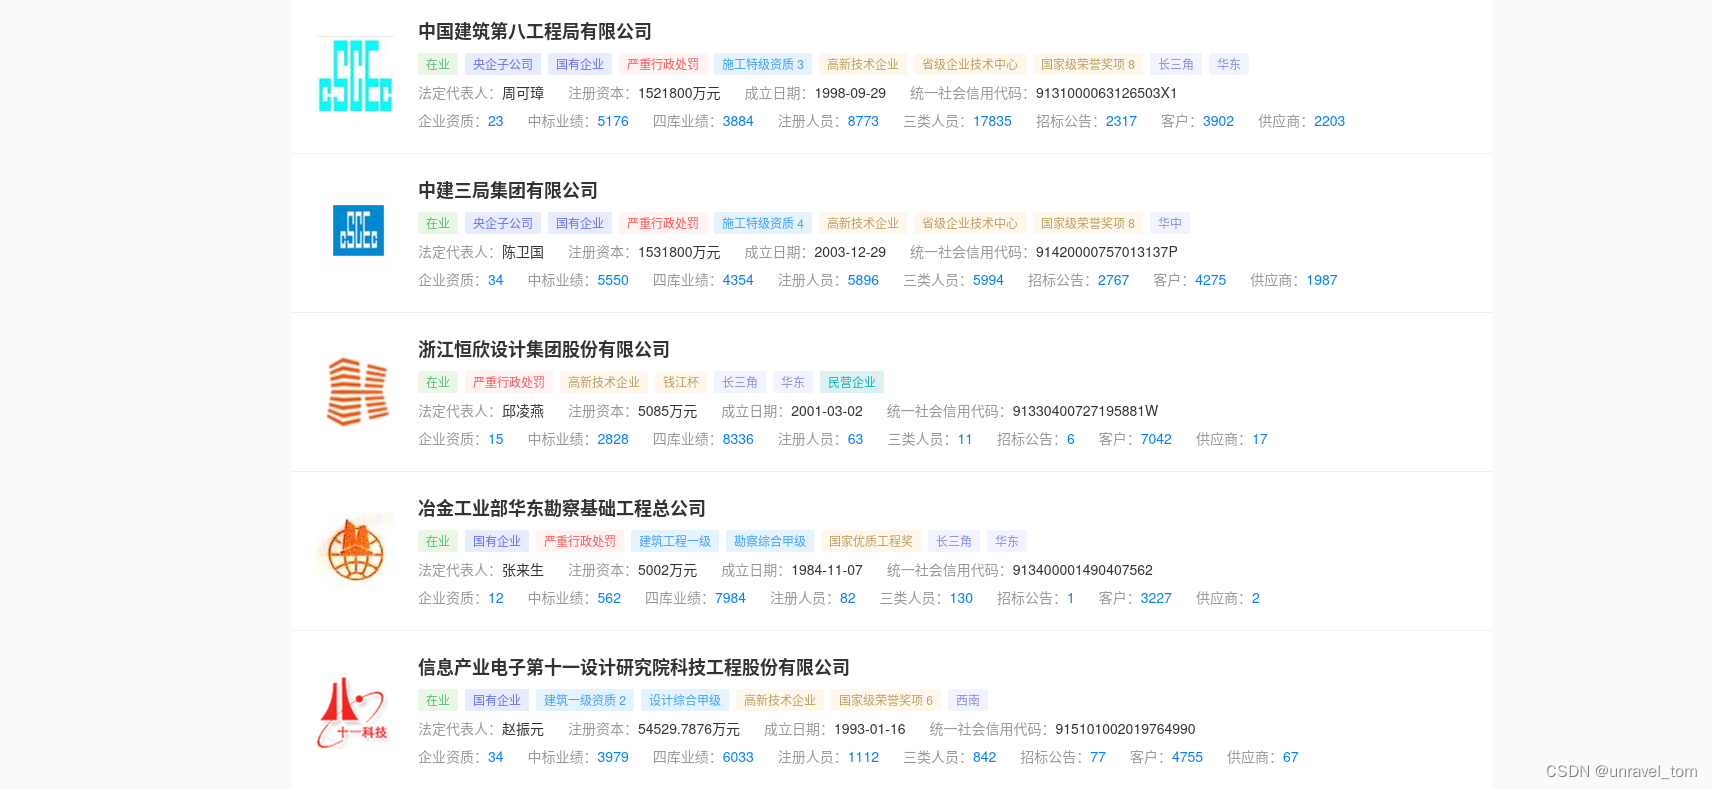Click 严重行政处罚 tag of 中建三局
The height and width of the screenshot is (789, 1712).
point(663,223)
